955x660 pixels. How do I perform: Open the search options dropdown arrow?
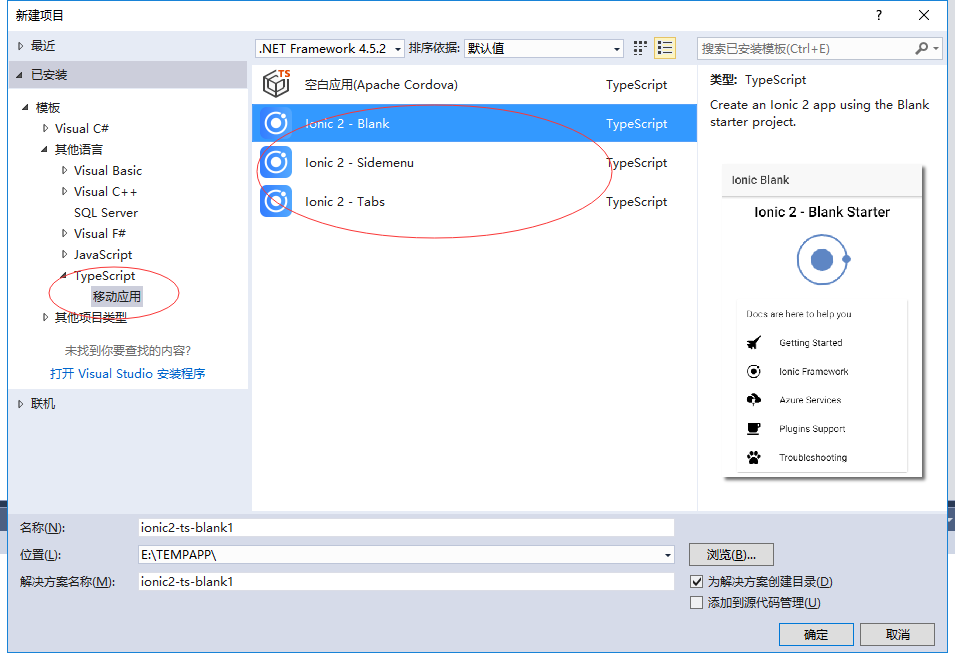[936, 49]
